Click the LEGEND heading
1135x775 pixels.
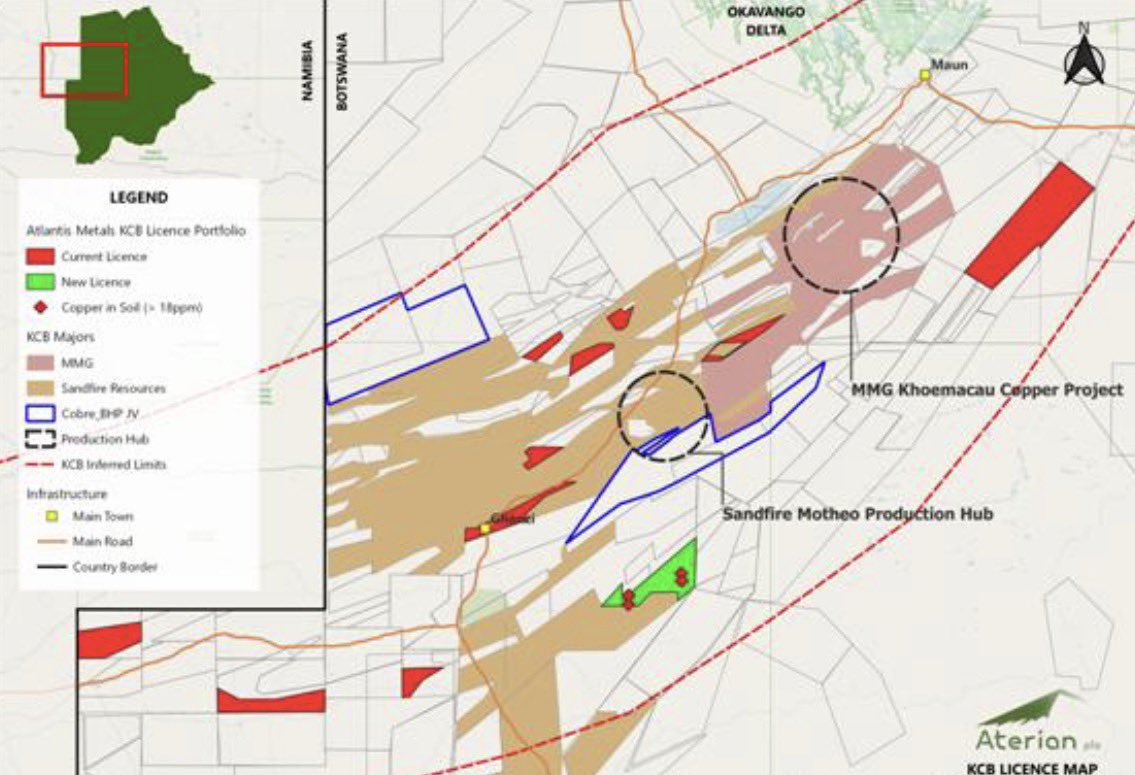pyautogui.click(x=139, y=198)
